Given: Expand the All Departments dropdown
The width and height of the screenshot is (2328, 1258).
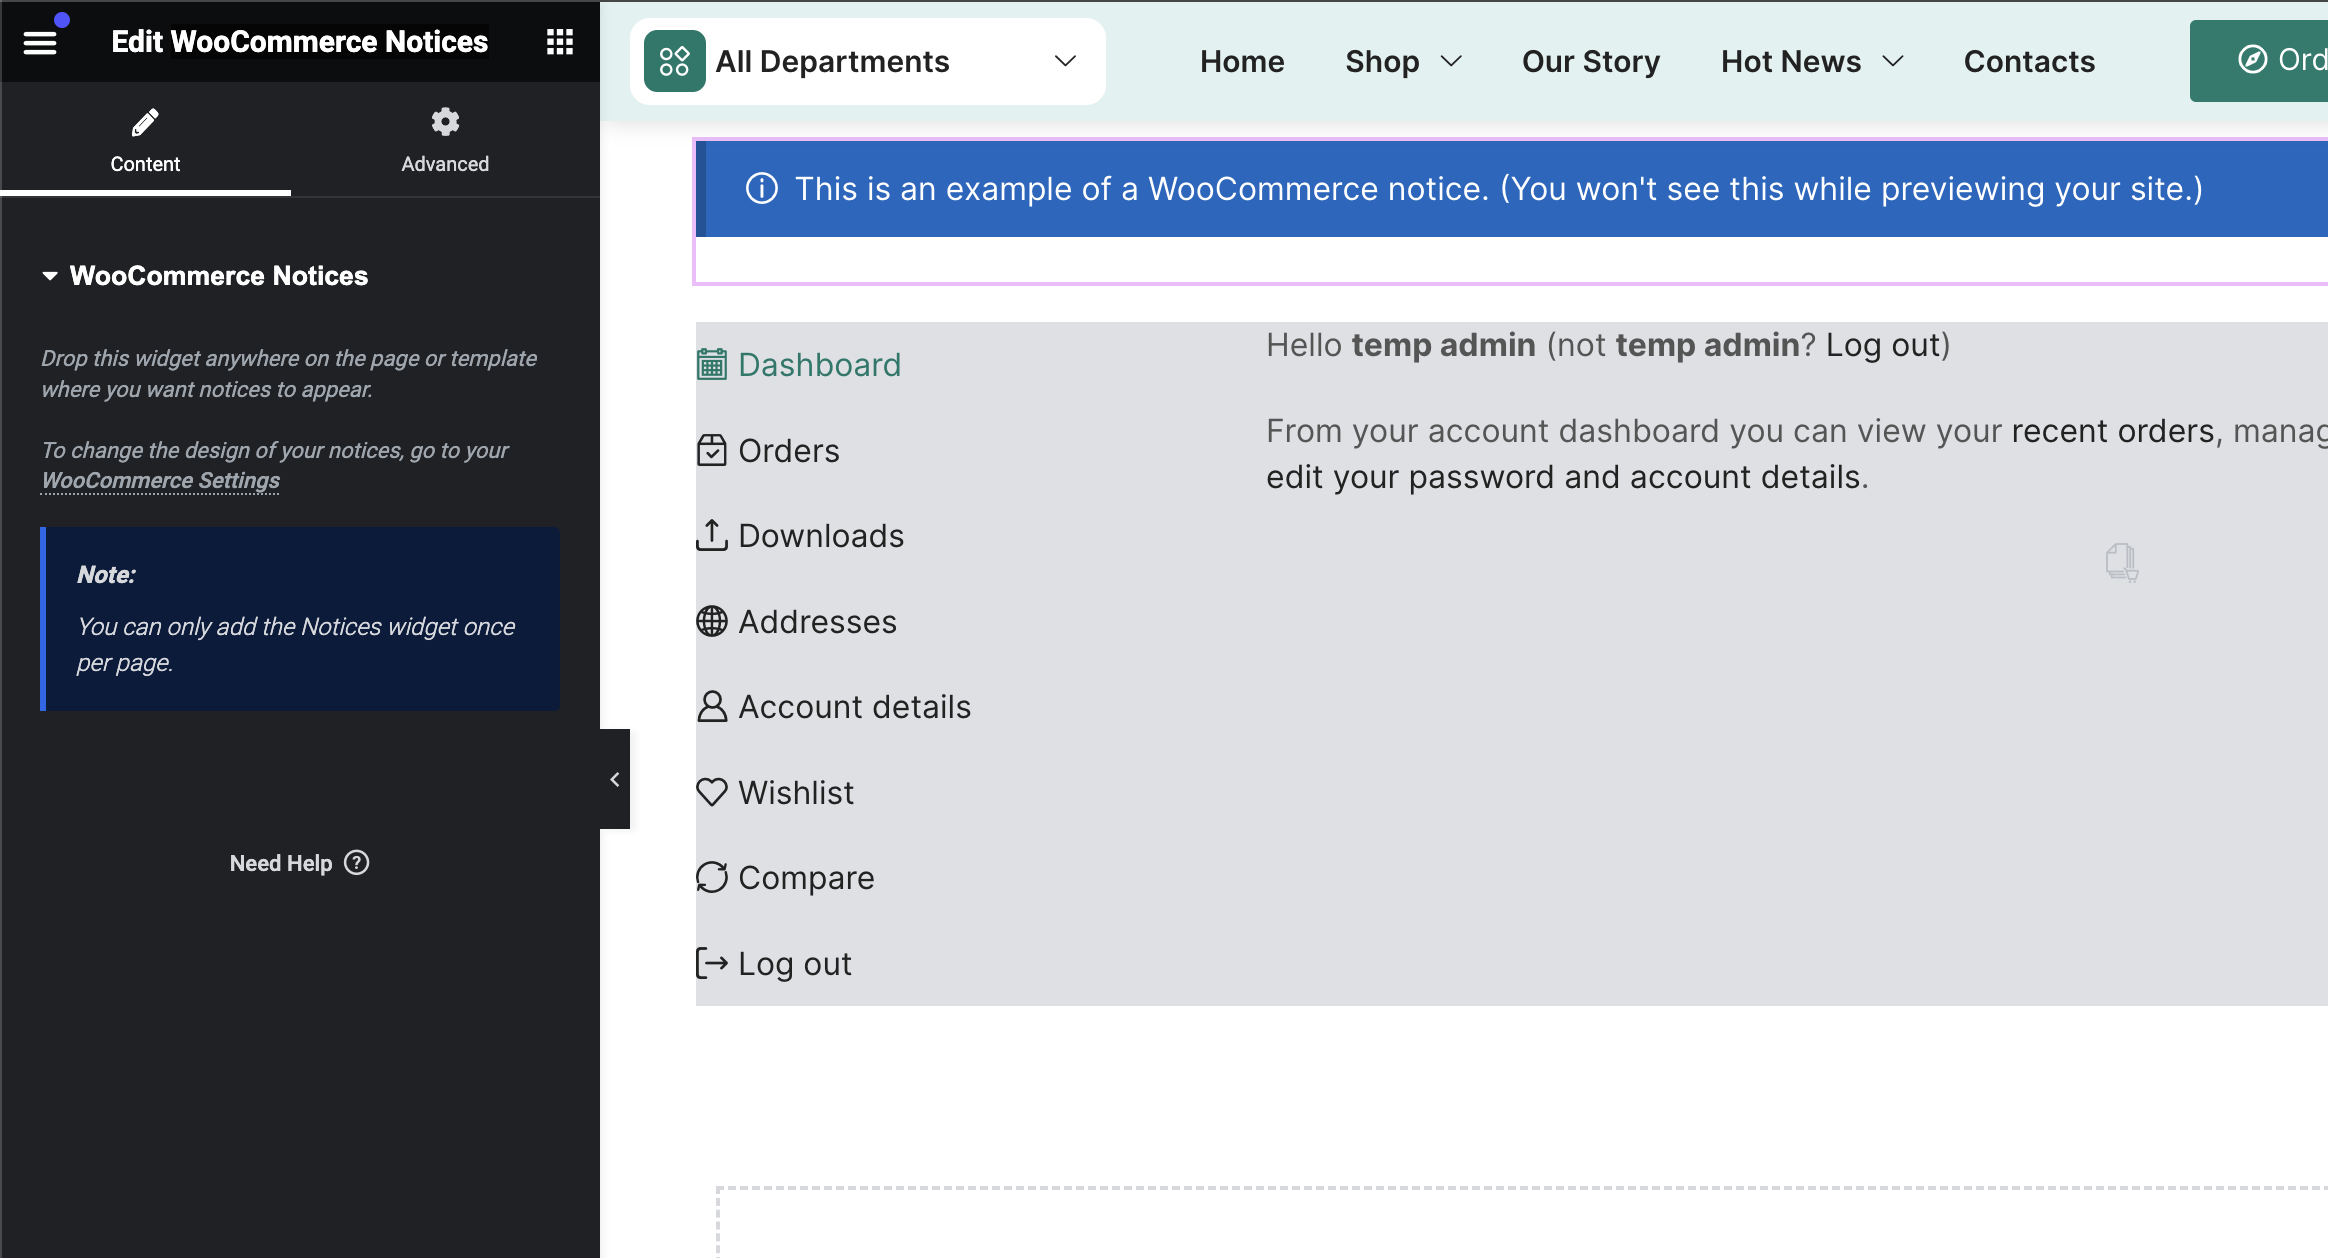Looking at the screenshot, I should click(1065, 61).
